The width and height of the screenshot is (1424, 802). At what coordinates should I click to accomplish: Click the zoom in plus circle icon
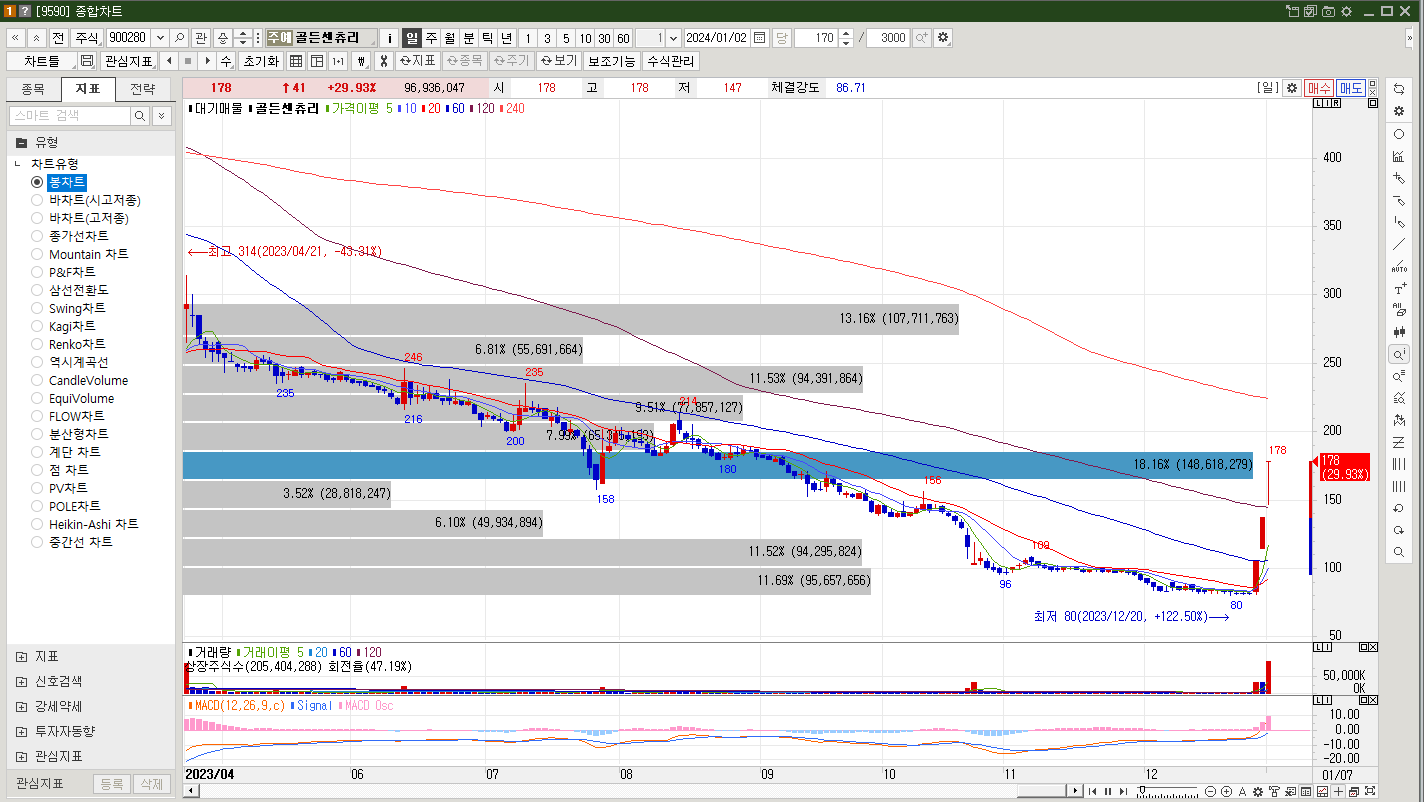coord(1226,791)
